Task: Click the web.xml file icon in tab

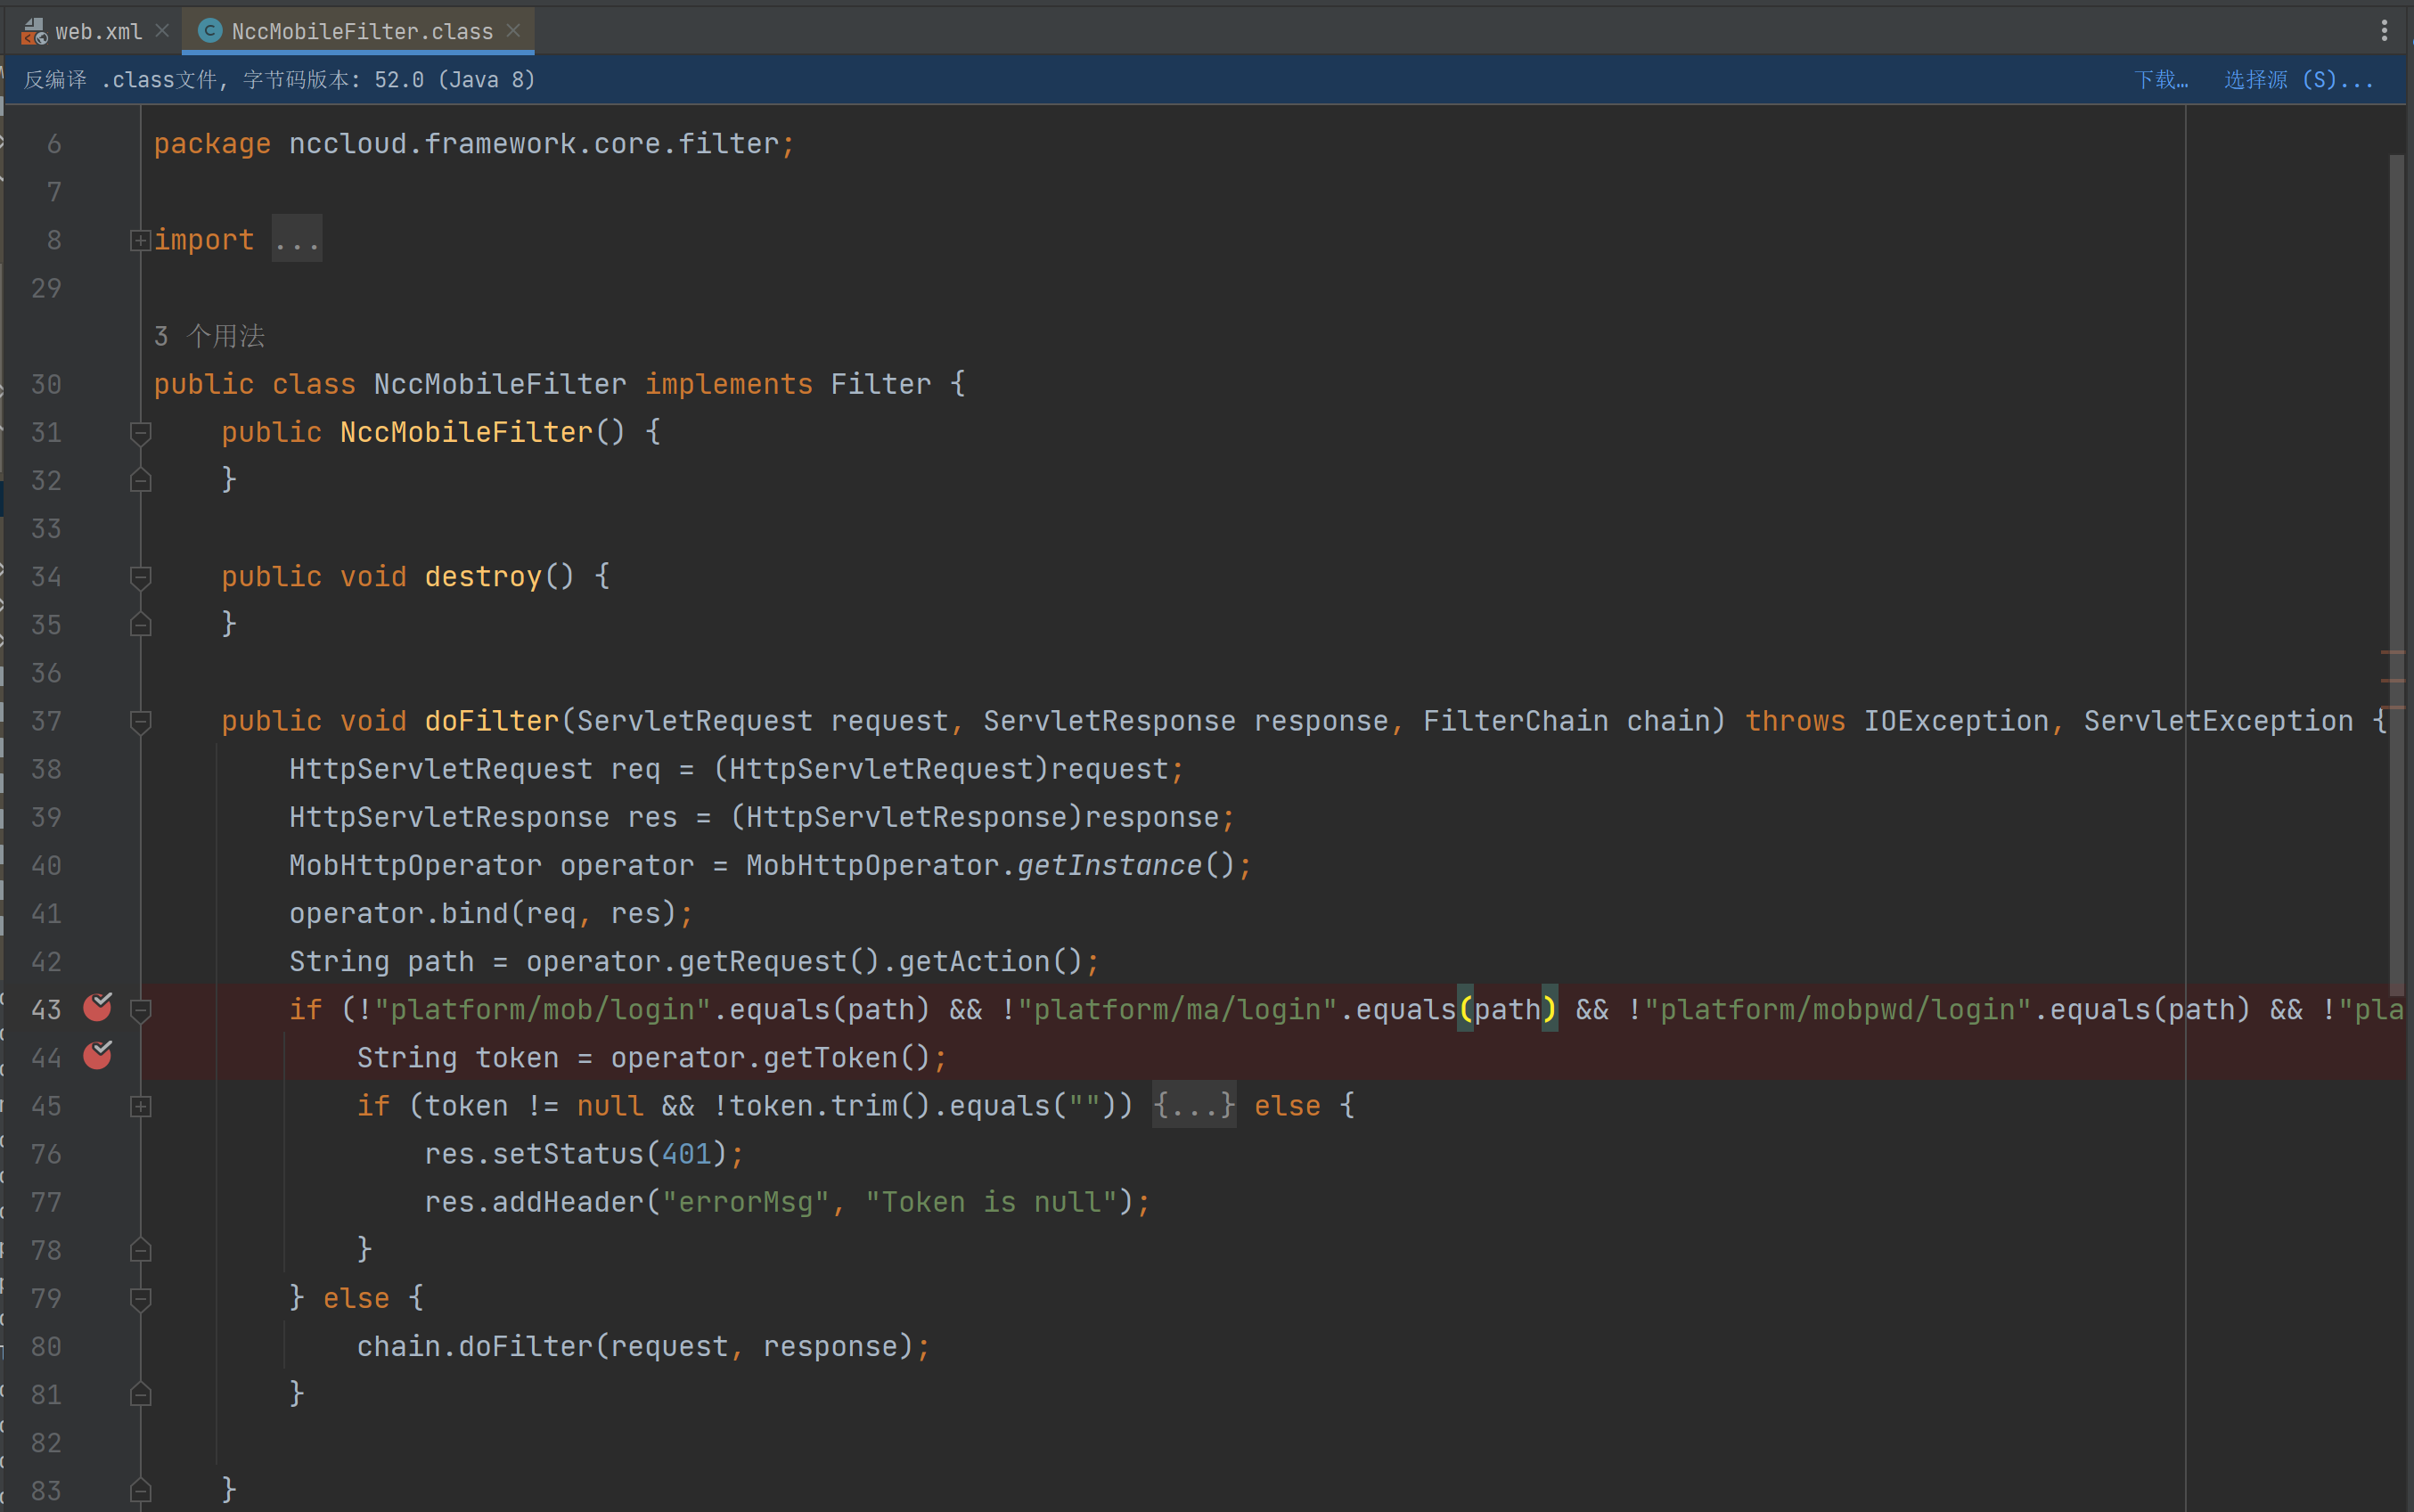Action: point(33,32)
